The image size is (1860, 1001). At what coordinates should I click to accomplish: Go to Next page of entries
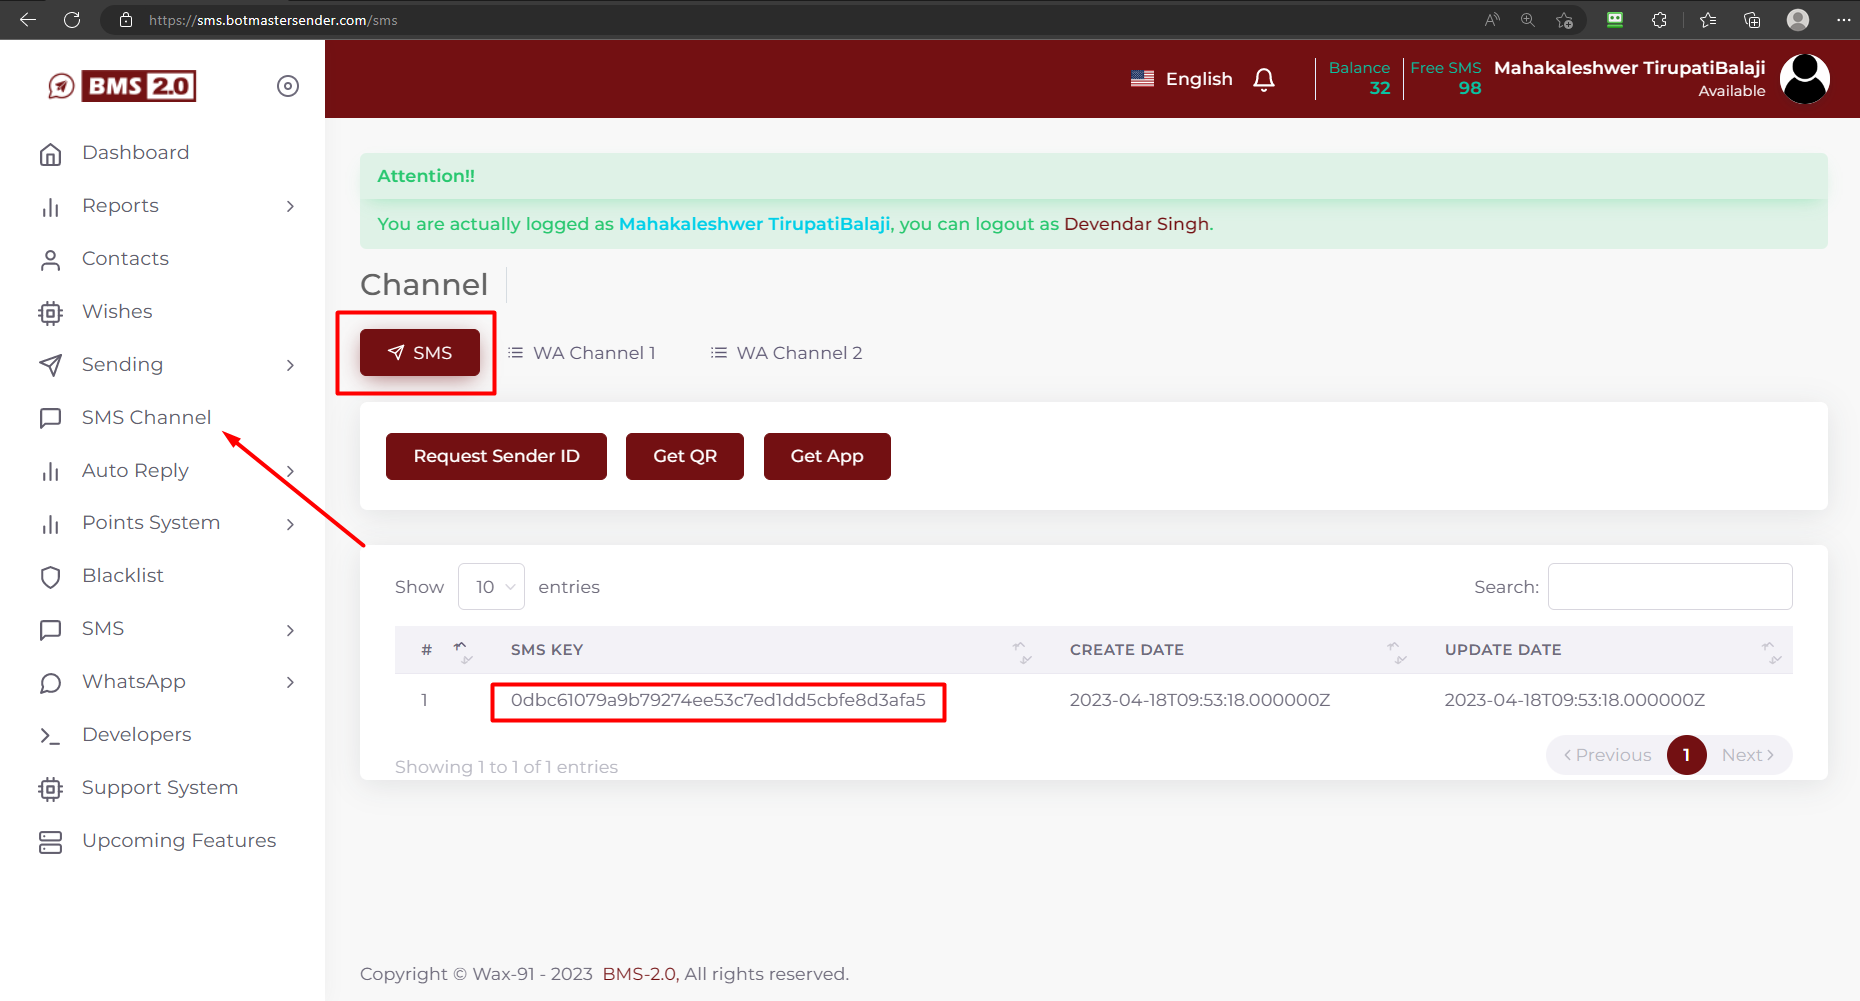[x=1748, y=755]
